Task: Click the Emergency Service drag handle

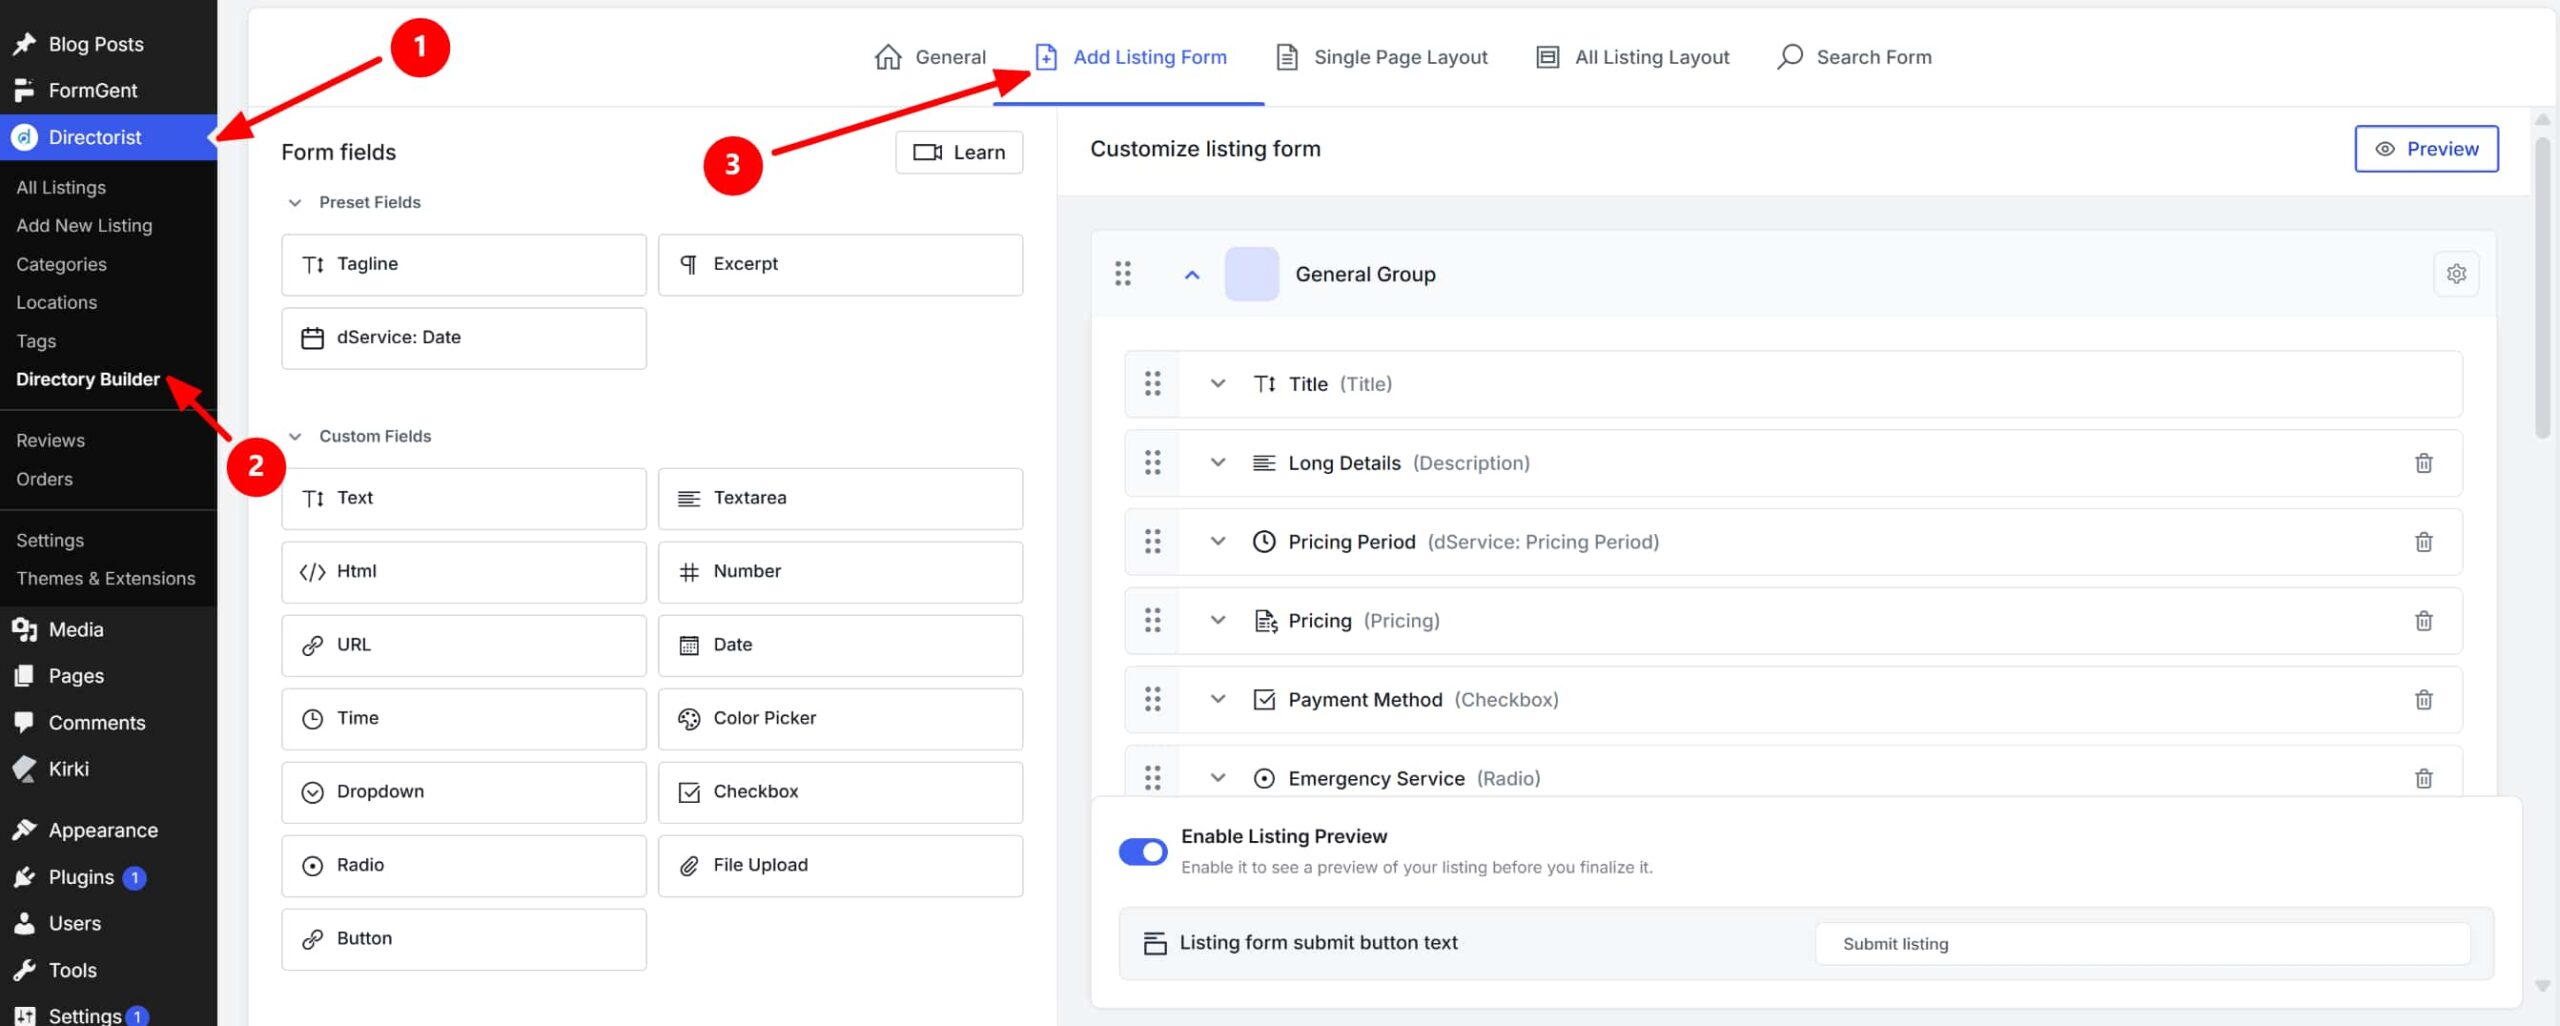Action: pos(1153,778)
